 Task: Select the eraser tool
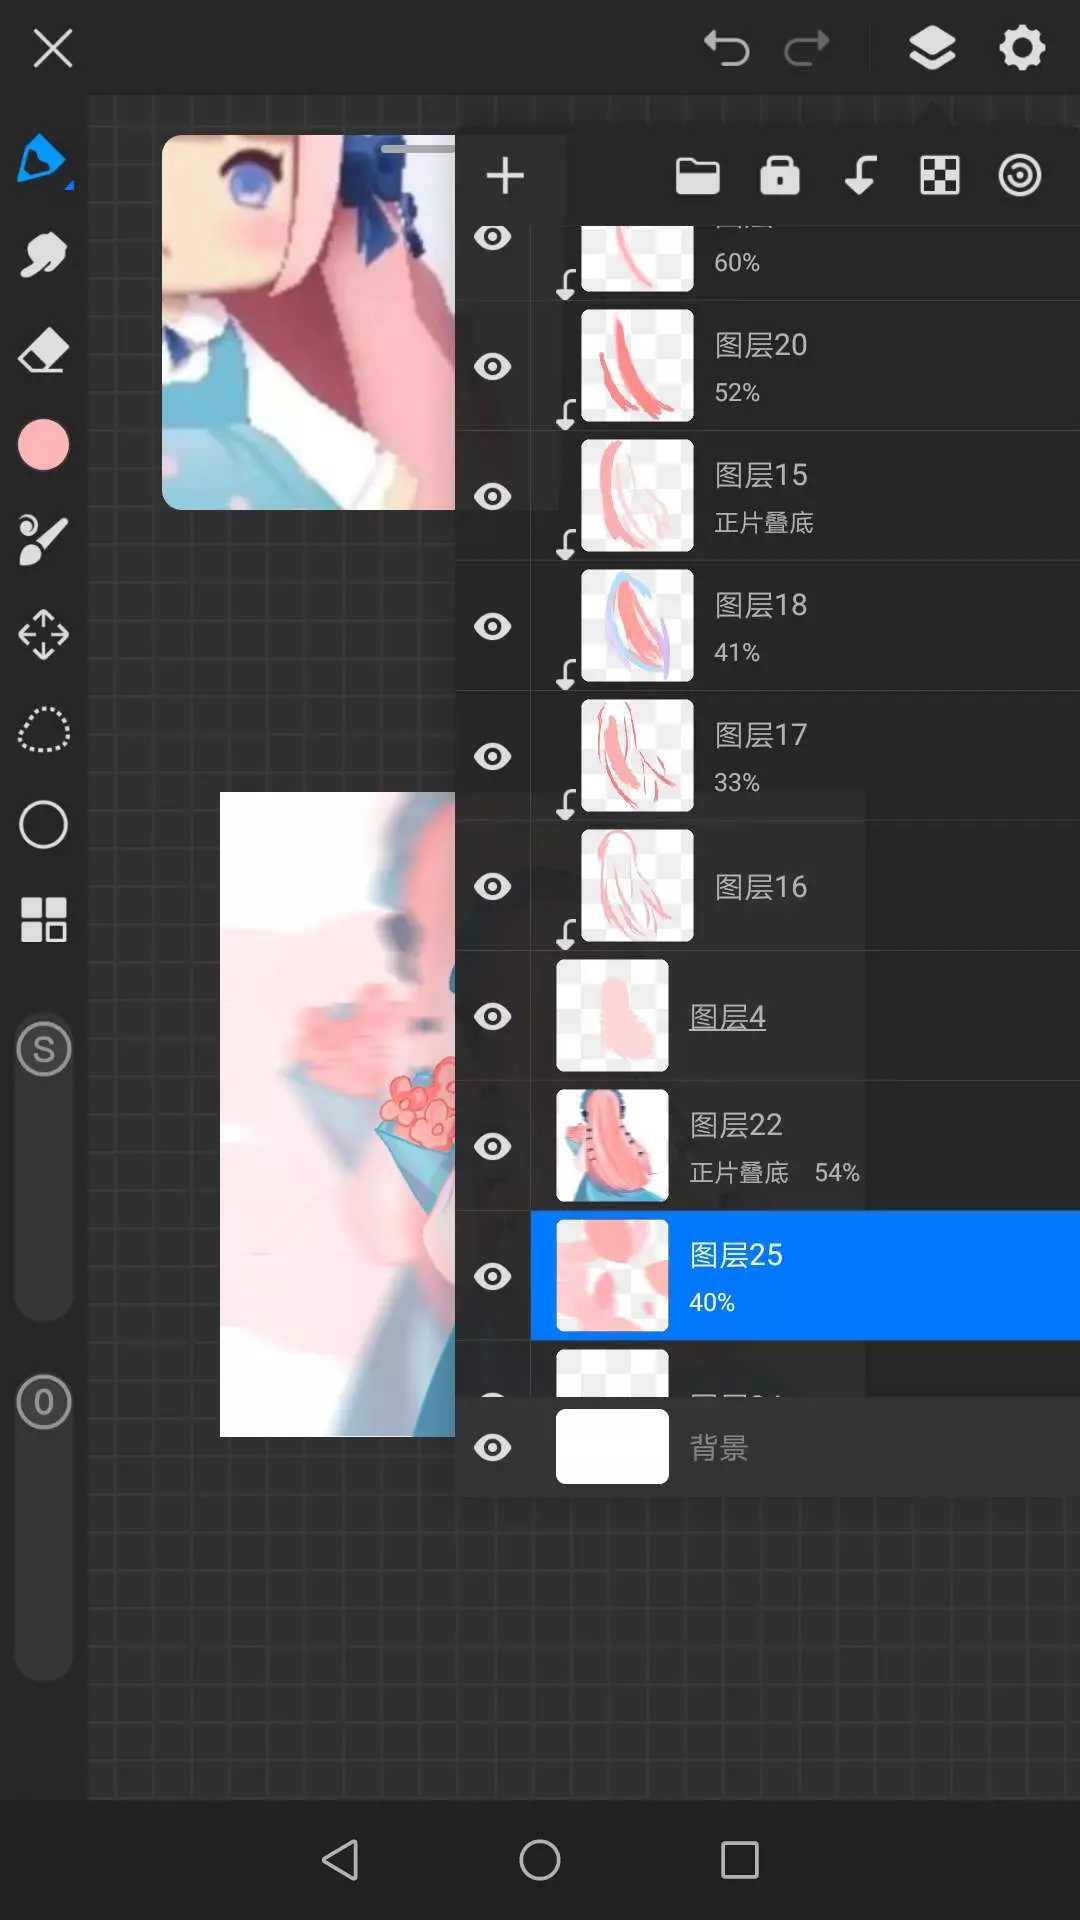[43, 351]
